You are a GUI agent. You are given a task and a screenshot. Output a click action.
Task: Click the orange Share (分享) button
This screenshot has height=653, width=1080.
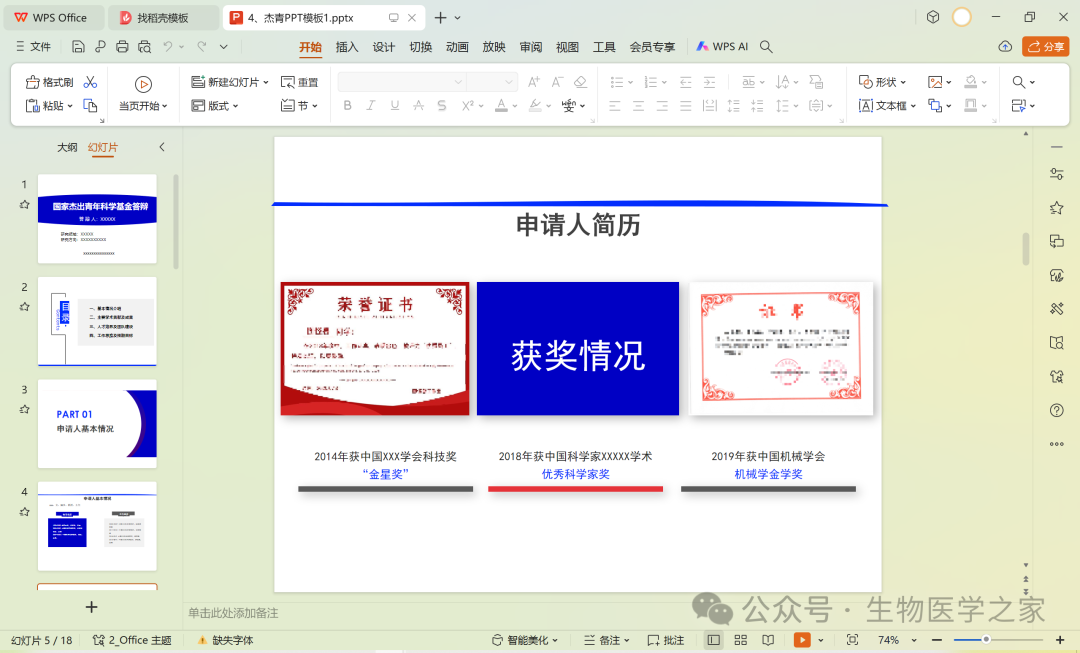click(1045, 47)
